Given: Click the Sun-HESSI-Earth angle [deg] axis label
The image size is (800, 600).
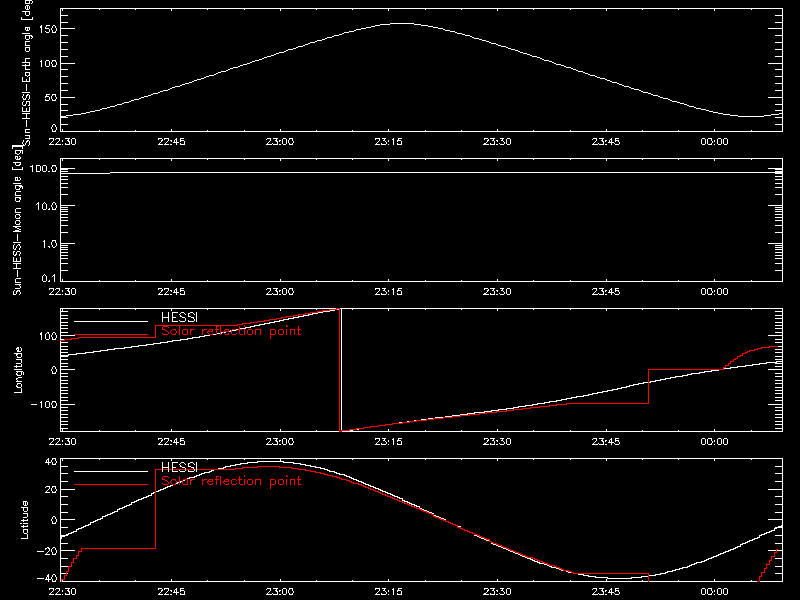Looking at the screenshot, I should click(x=27, y=73).
